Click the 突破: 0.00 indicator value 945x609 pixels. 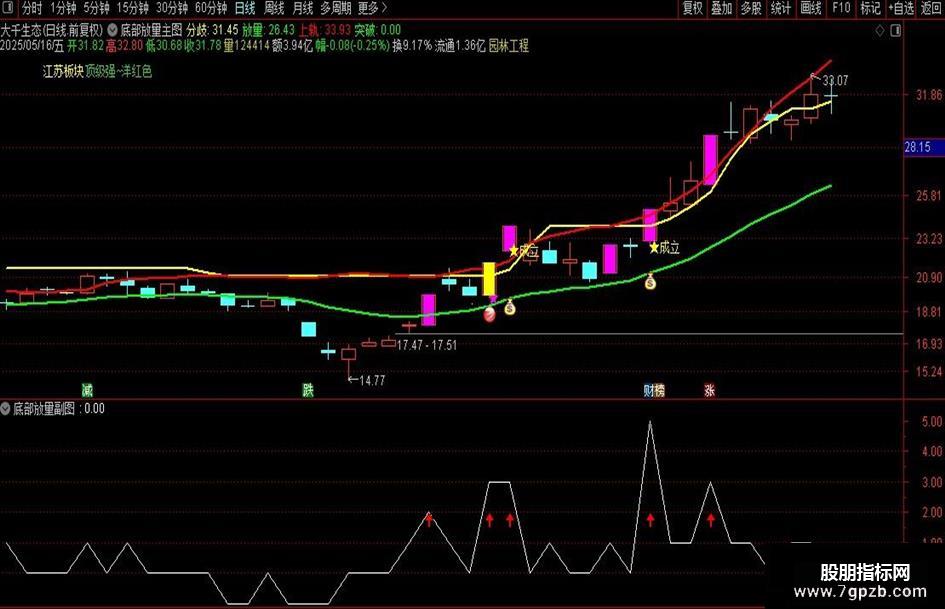tap(378, 30)
